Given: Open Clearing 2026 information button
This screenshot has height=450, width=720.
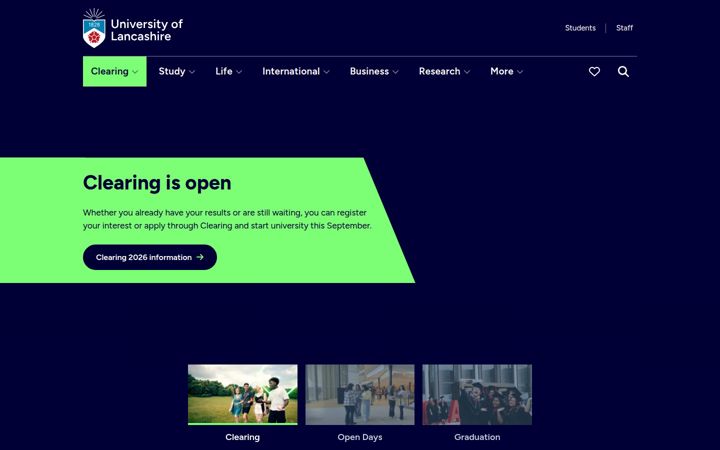Looking at the screenshot, I should (x=150, y=257).
